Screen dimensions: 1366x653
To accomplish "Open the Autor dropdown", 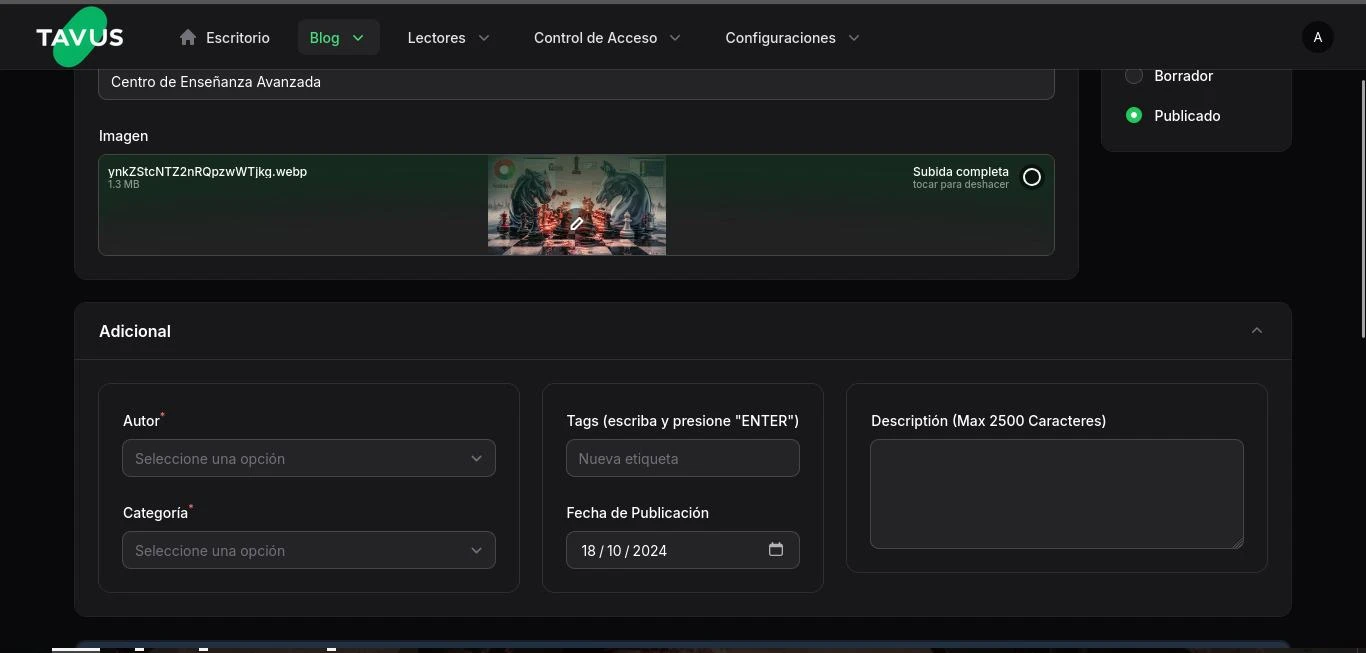I will click(x=308, y=459).
